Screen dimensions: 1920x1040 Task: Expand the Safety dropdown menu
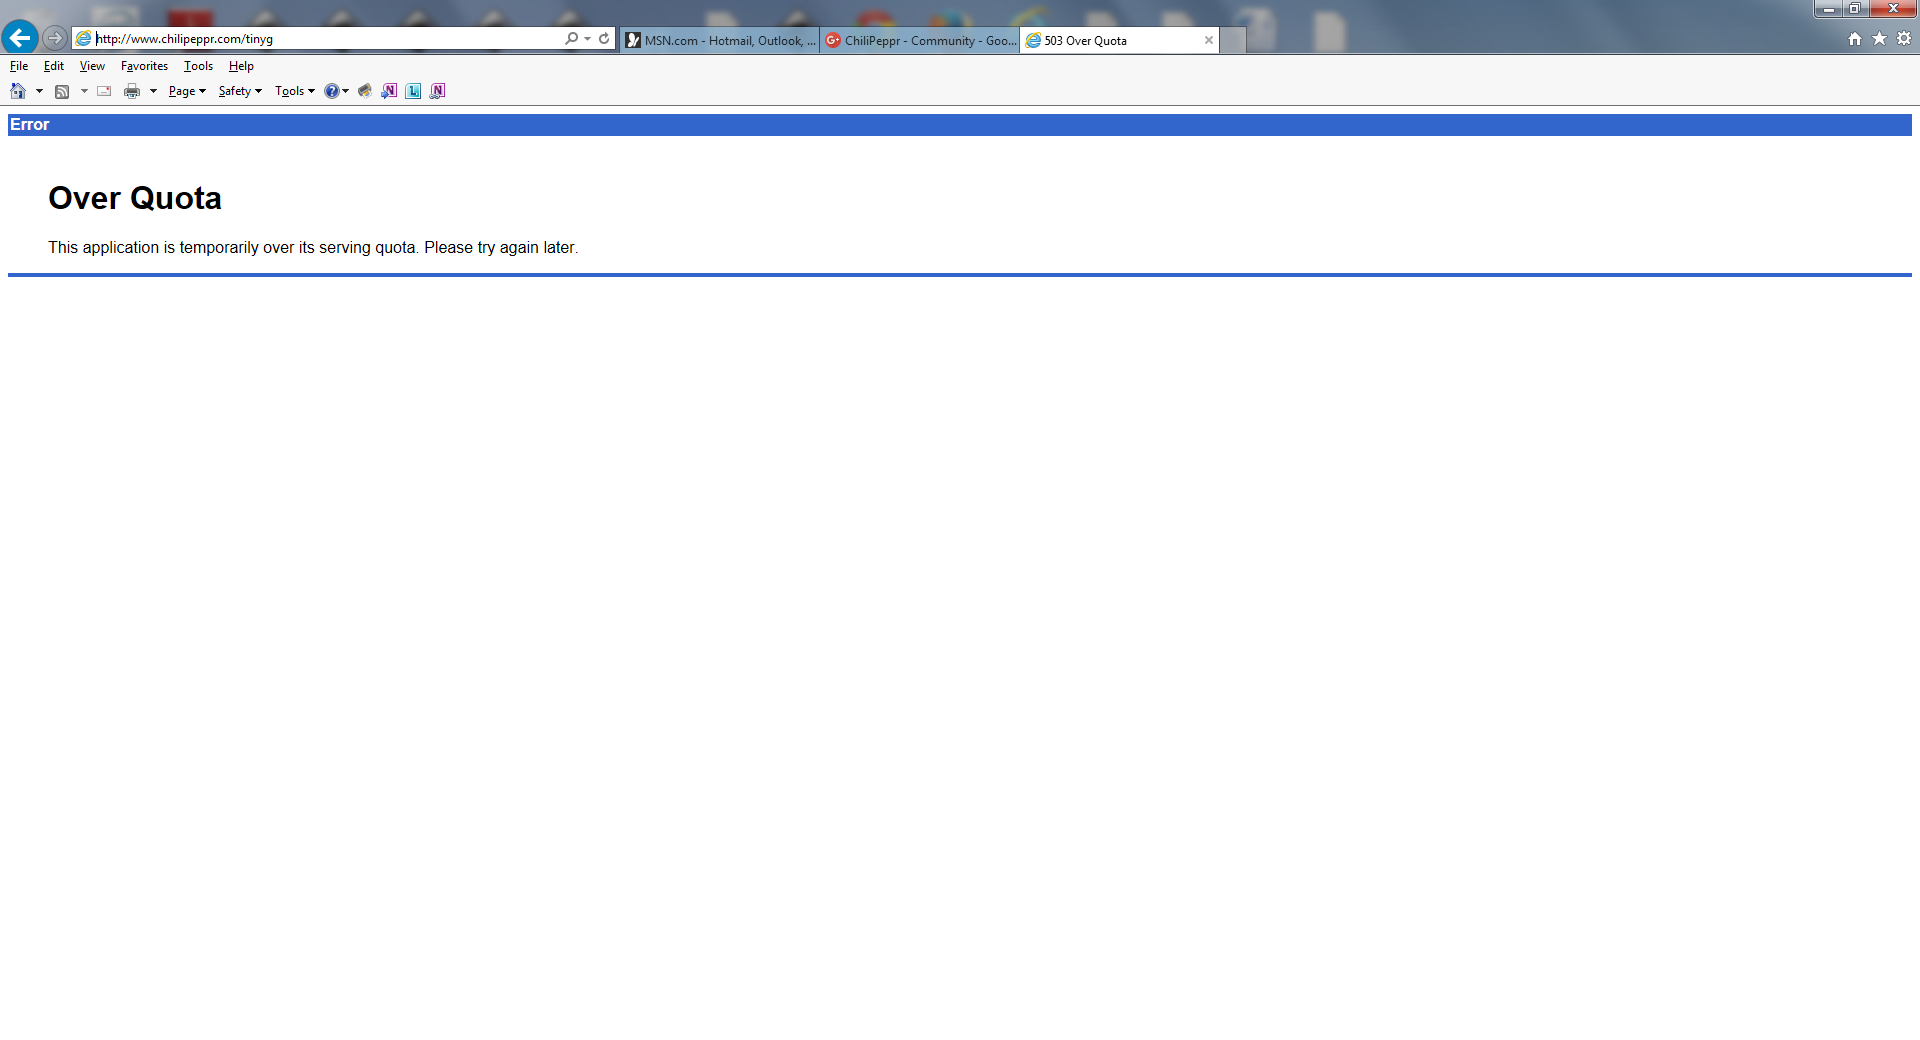tap(240, 91)
